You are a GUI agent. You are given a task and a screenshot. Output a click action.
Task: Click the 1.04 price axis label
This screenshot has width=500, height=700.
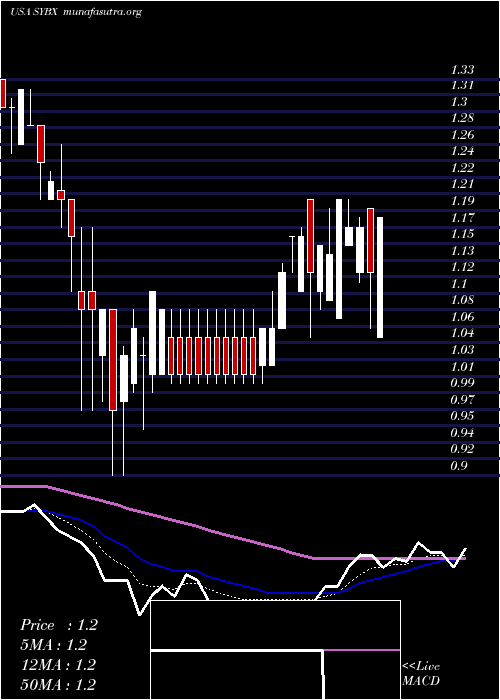pyautogui.click(x=462, y=333)
